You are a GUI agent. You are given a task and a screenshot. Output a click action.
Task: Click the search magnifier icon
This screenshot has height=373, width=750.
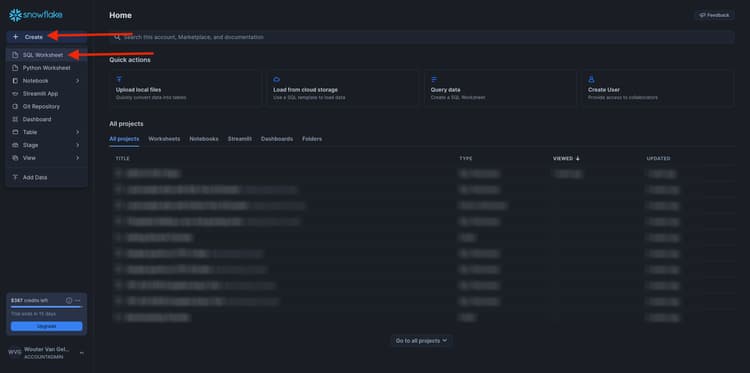(x=117, y=37)
